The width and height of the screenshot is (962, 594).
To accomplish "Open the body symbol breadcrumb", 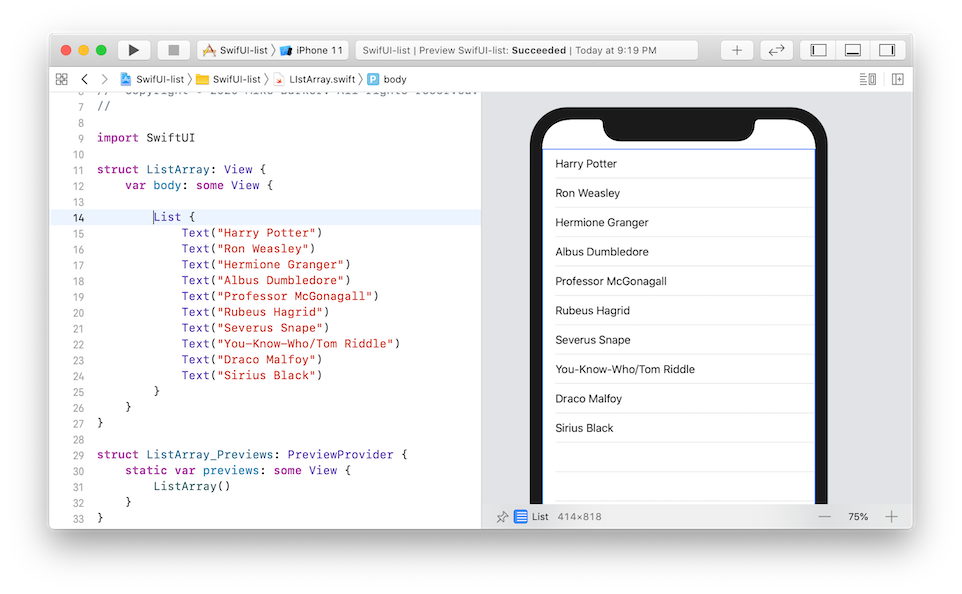I will click(x=387, y=79).
